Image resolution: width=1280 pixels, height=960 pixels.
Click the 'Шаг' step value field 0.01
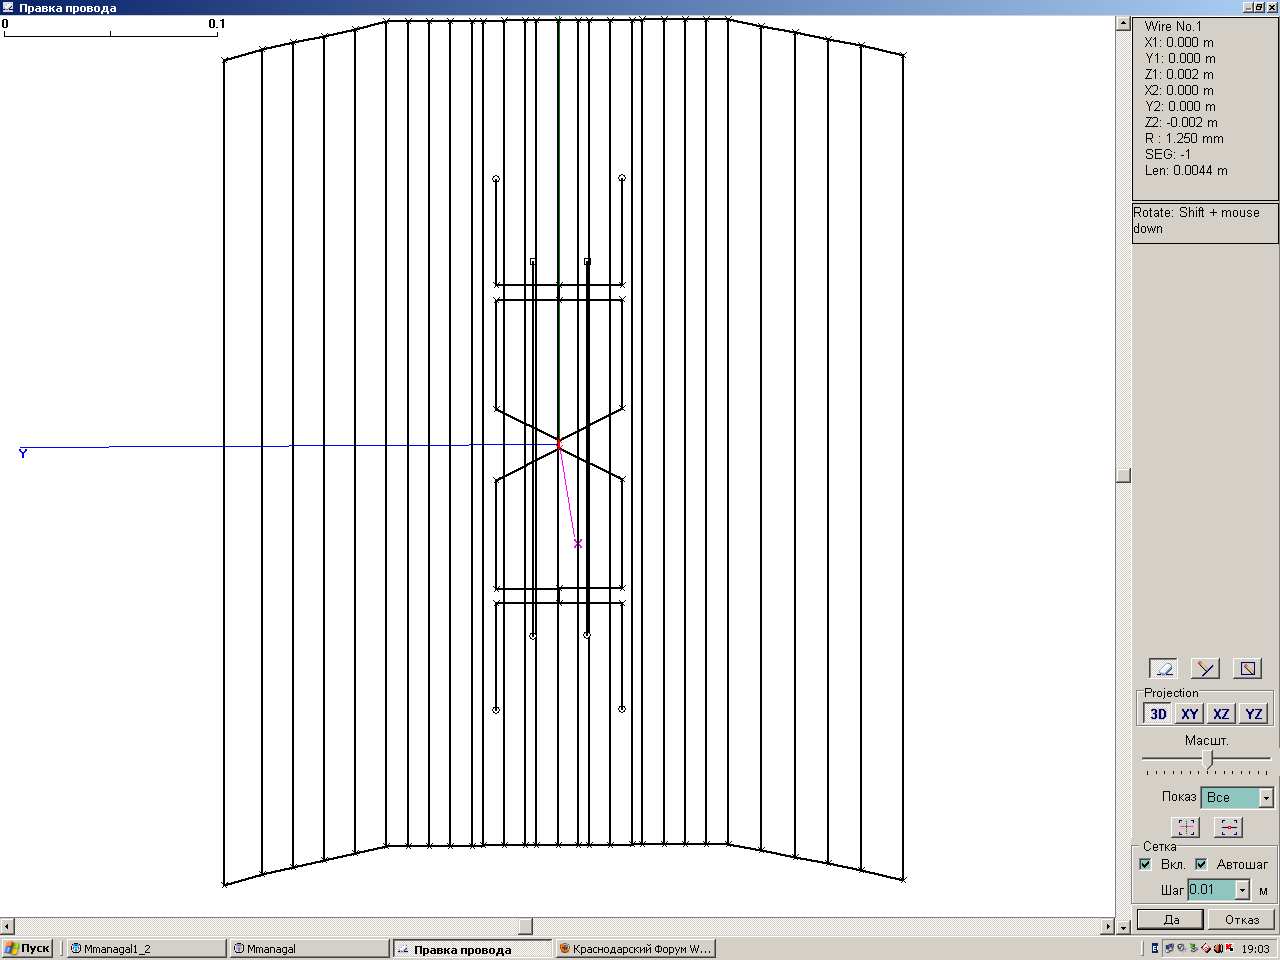1211,890
